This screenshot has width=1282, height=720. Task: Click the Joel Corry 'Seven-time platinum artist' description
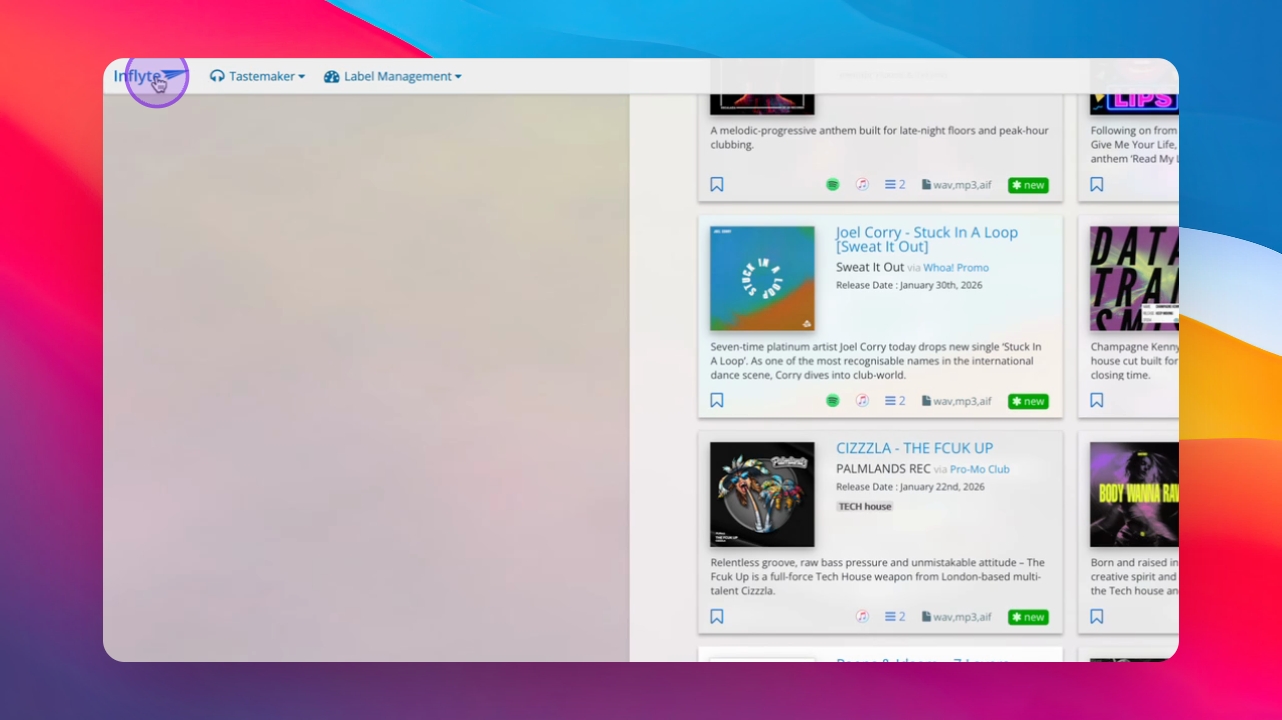876,361
